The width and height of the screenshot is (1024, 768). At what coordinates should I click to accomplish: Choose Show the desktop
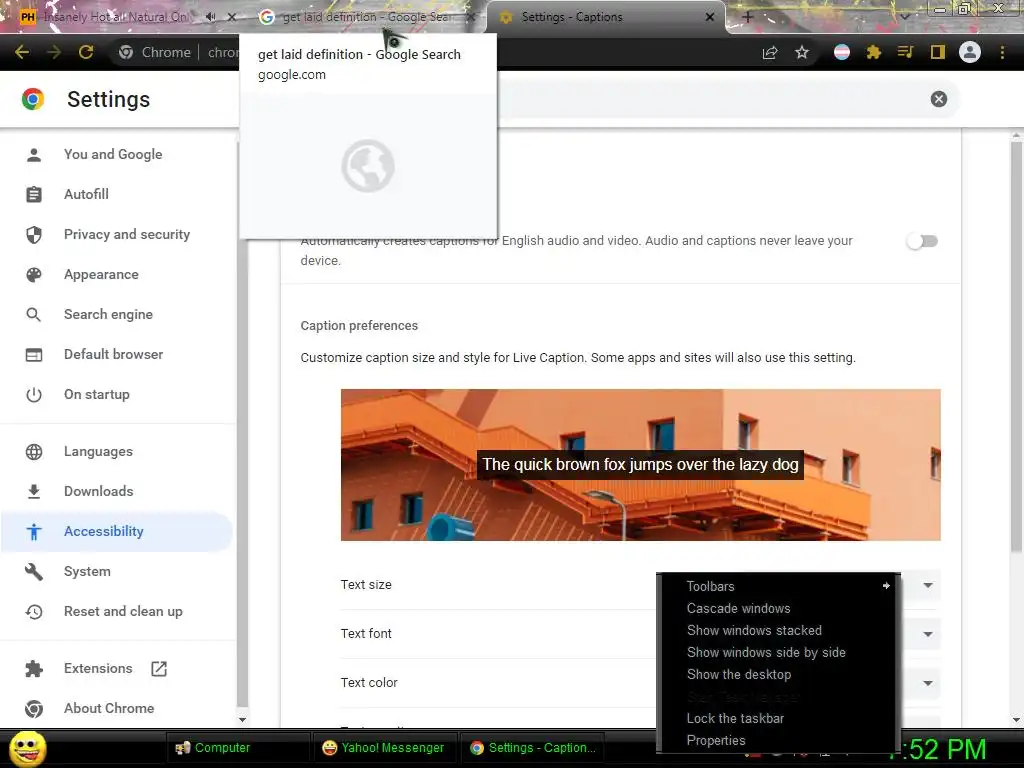pyautogui.click(x=778, y=675)
